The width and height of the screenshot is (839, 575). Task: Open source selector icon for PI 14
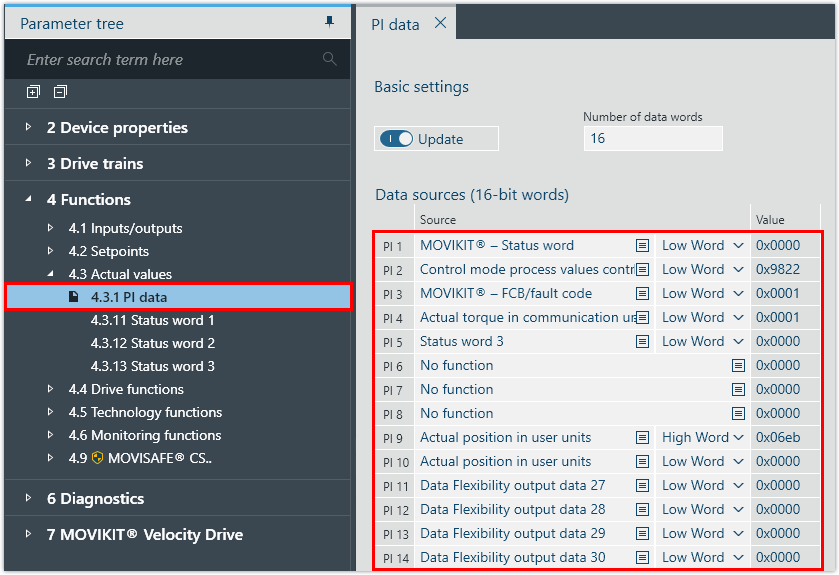click(x=643, y=558)
